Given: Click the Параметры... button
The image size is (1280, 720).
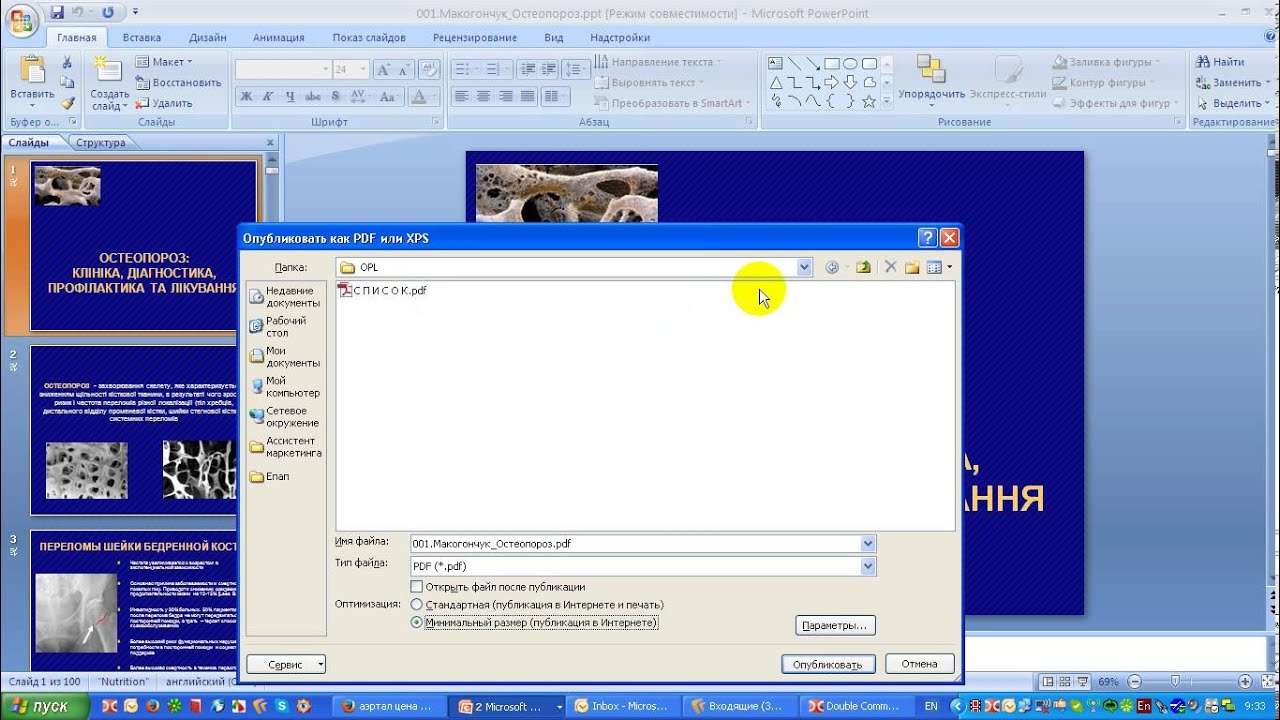Looking at the screenshot, I should [x=835, y=625].
